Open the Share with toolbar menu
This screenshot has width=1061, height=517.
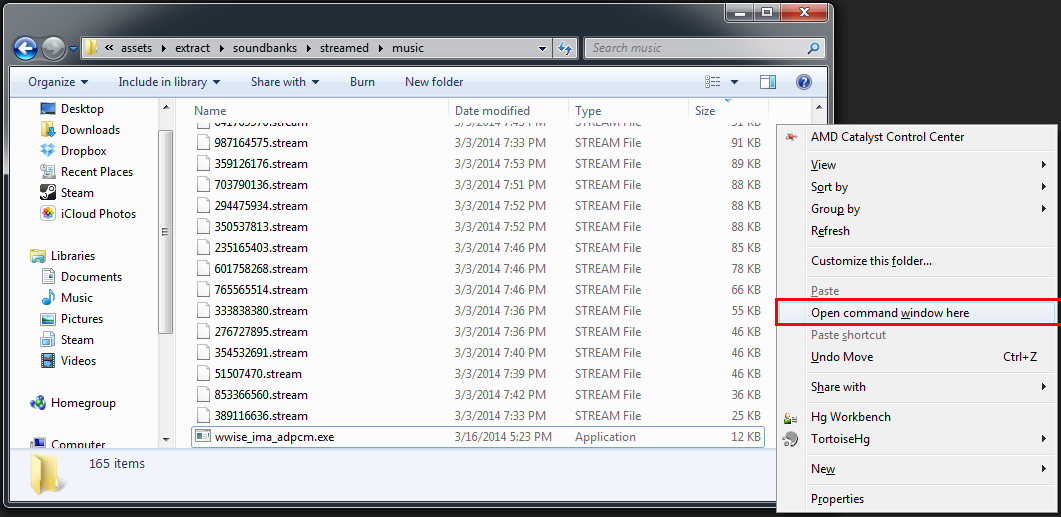tap(284, 82)
